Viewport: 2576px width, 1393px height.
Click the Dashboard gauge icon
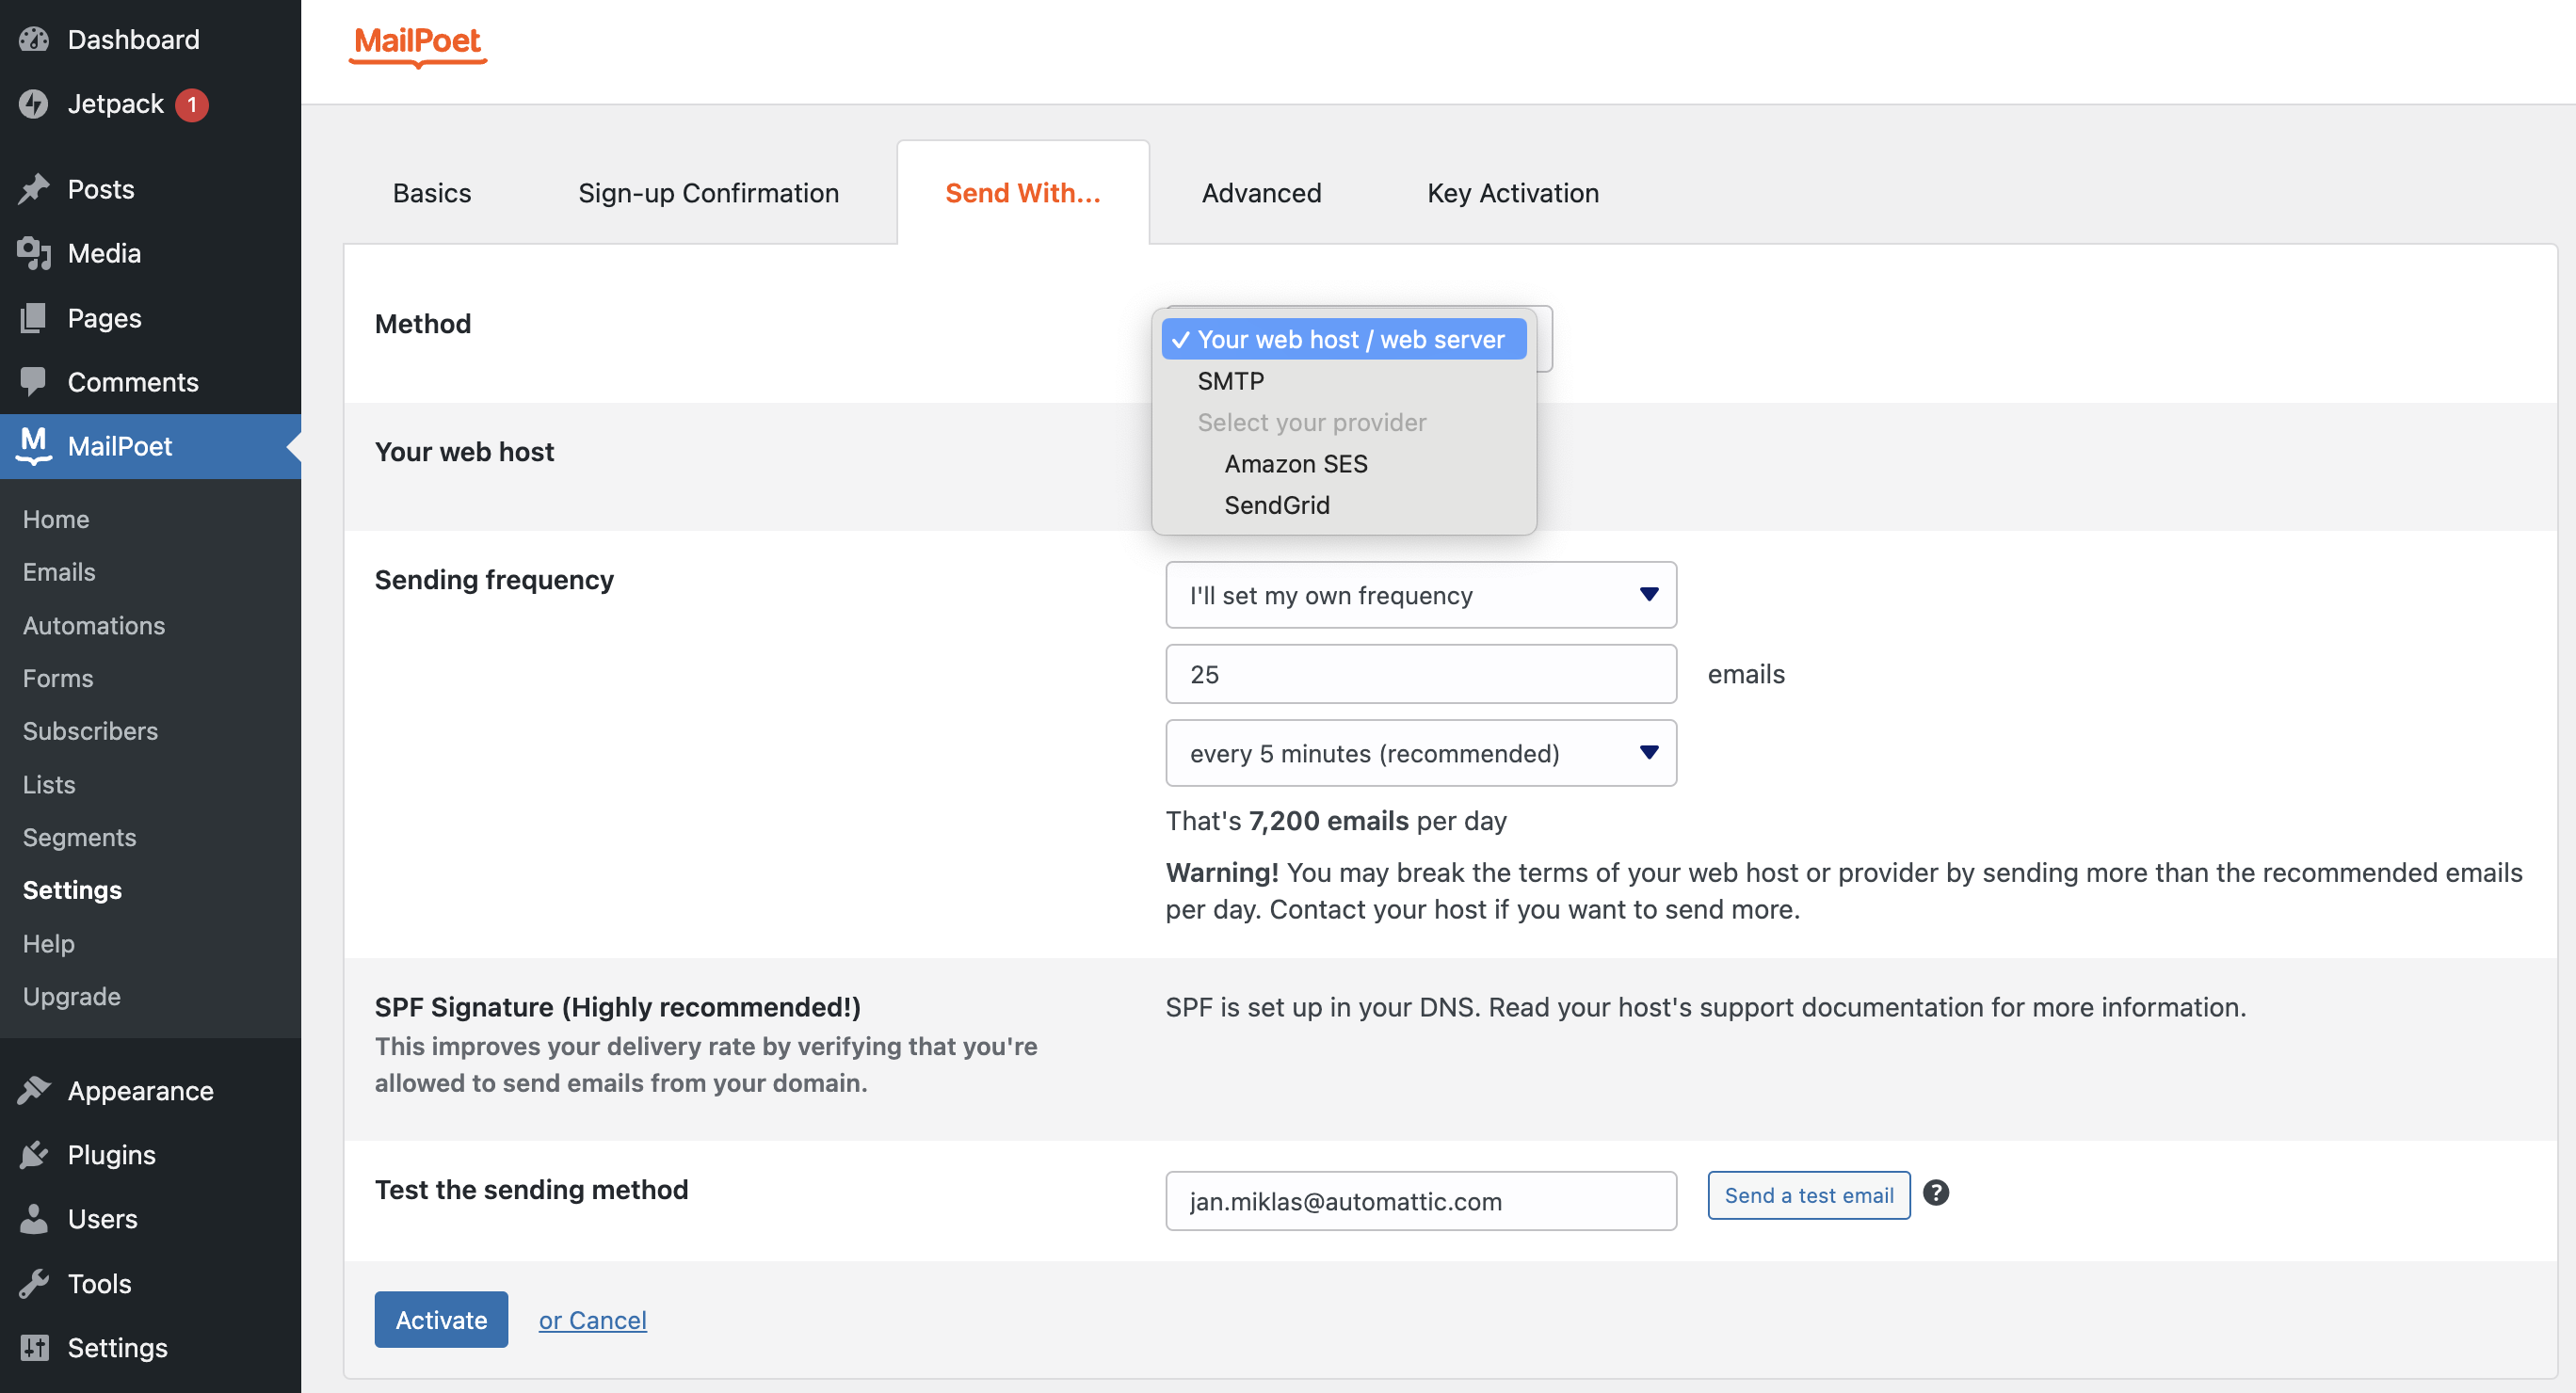pos(34,39)
